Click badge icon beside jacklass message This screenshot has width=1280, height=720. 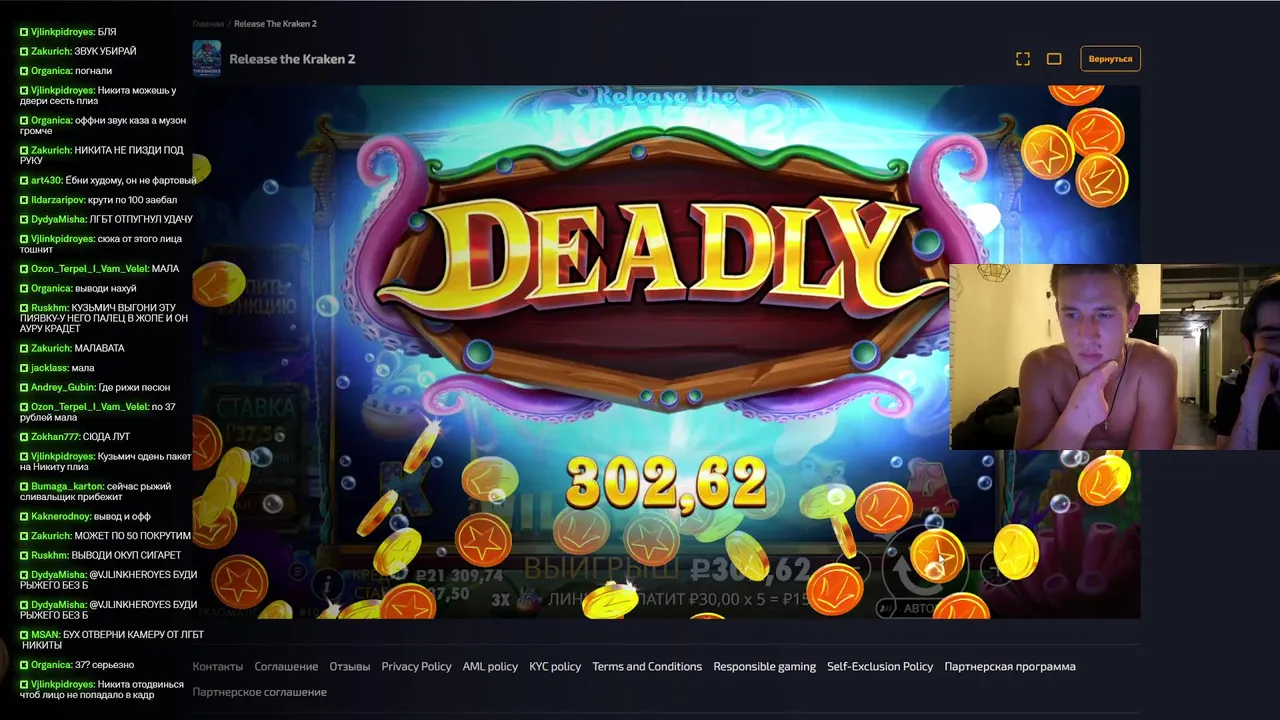(24, 368)
